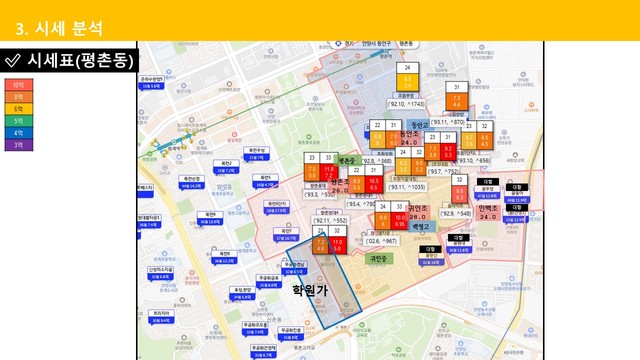Open the 평촌동 neighborhood selector in breadcrumb
Screen dimensions: 640x360
406,43
